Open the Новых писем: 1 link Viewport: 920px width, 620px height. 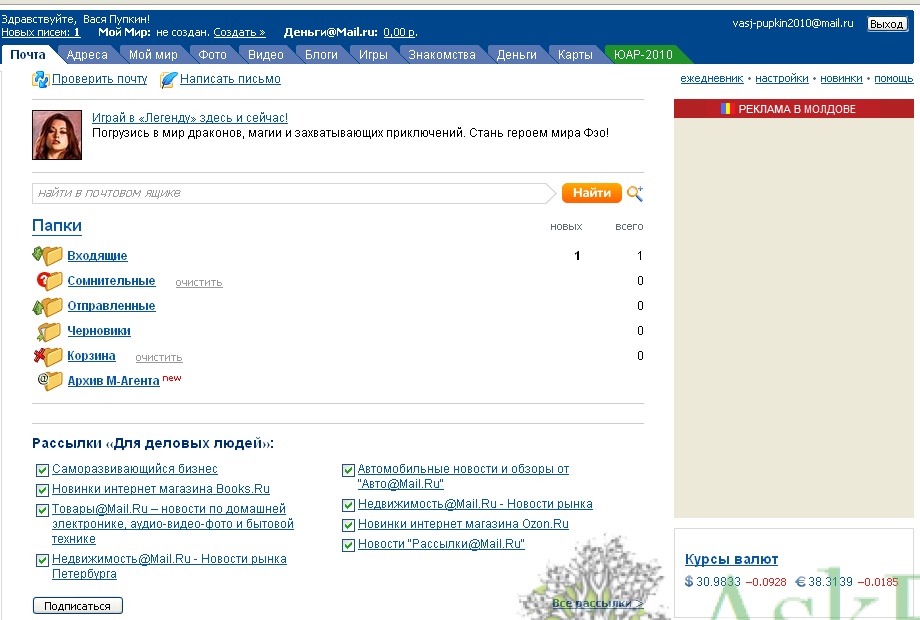coord(40,32)
